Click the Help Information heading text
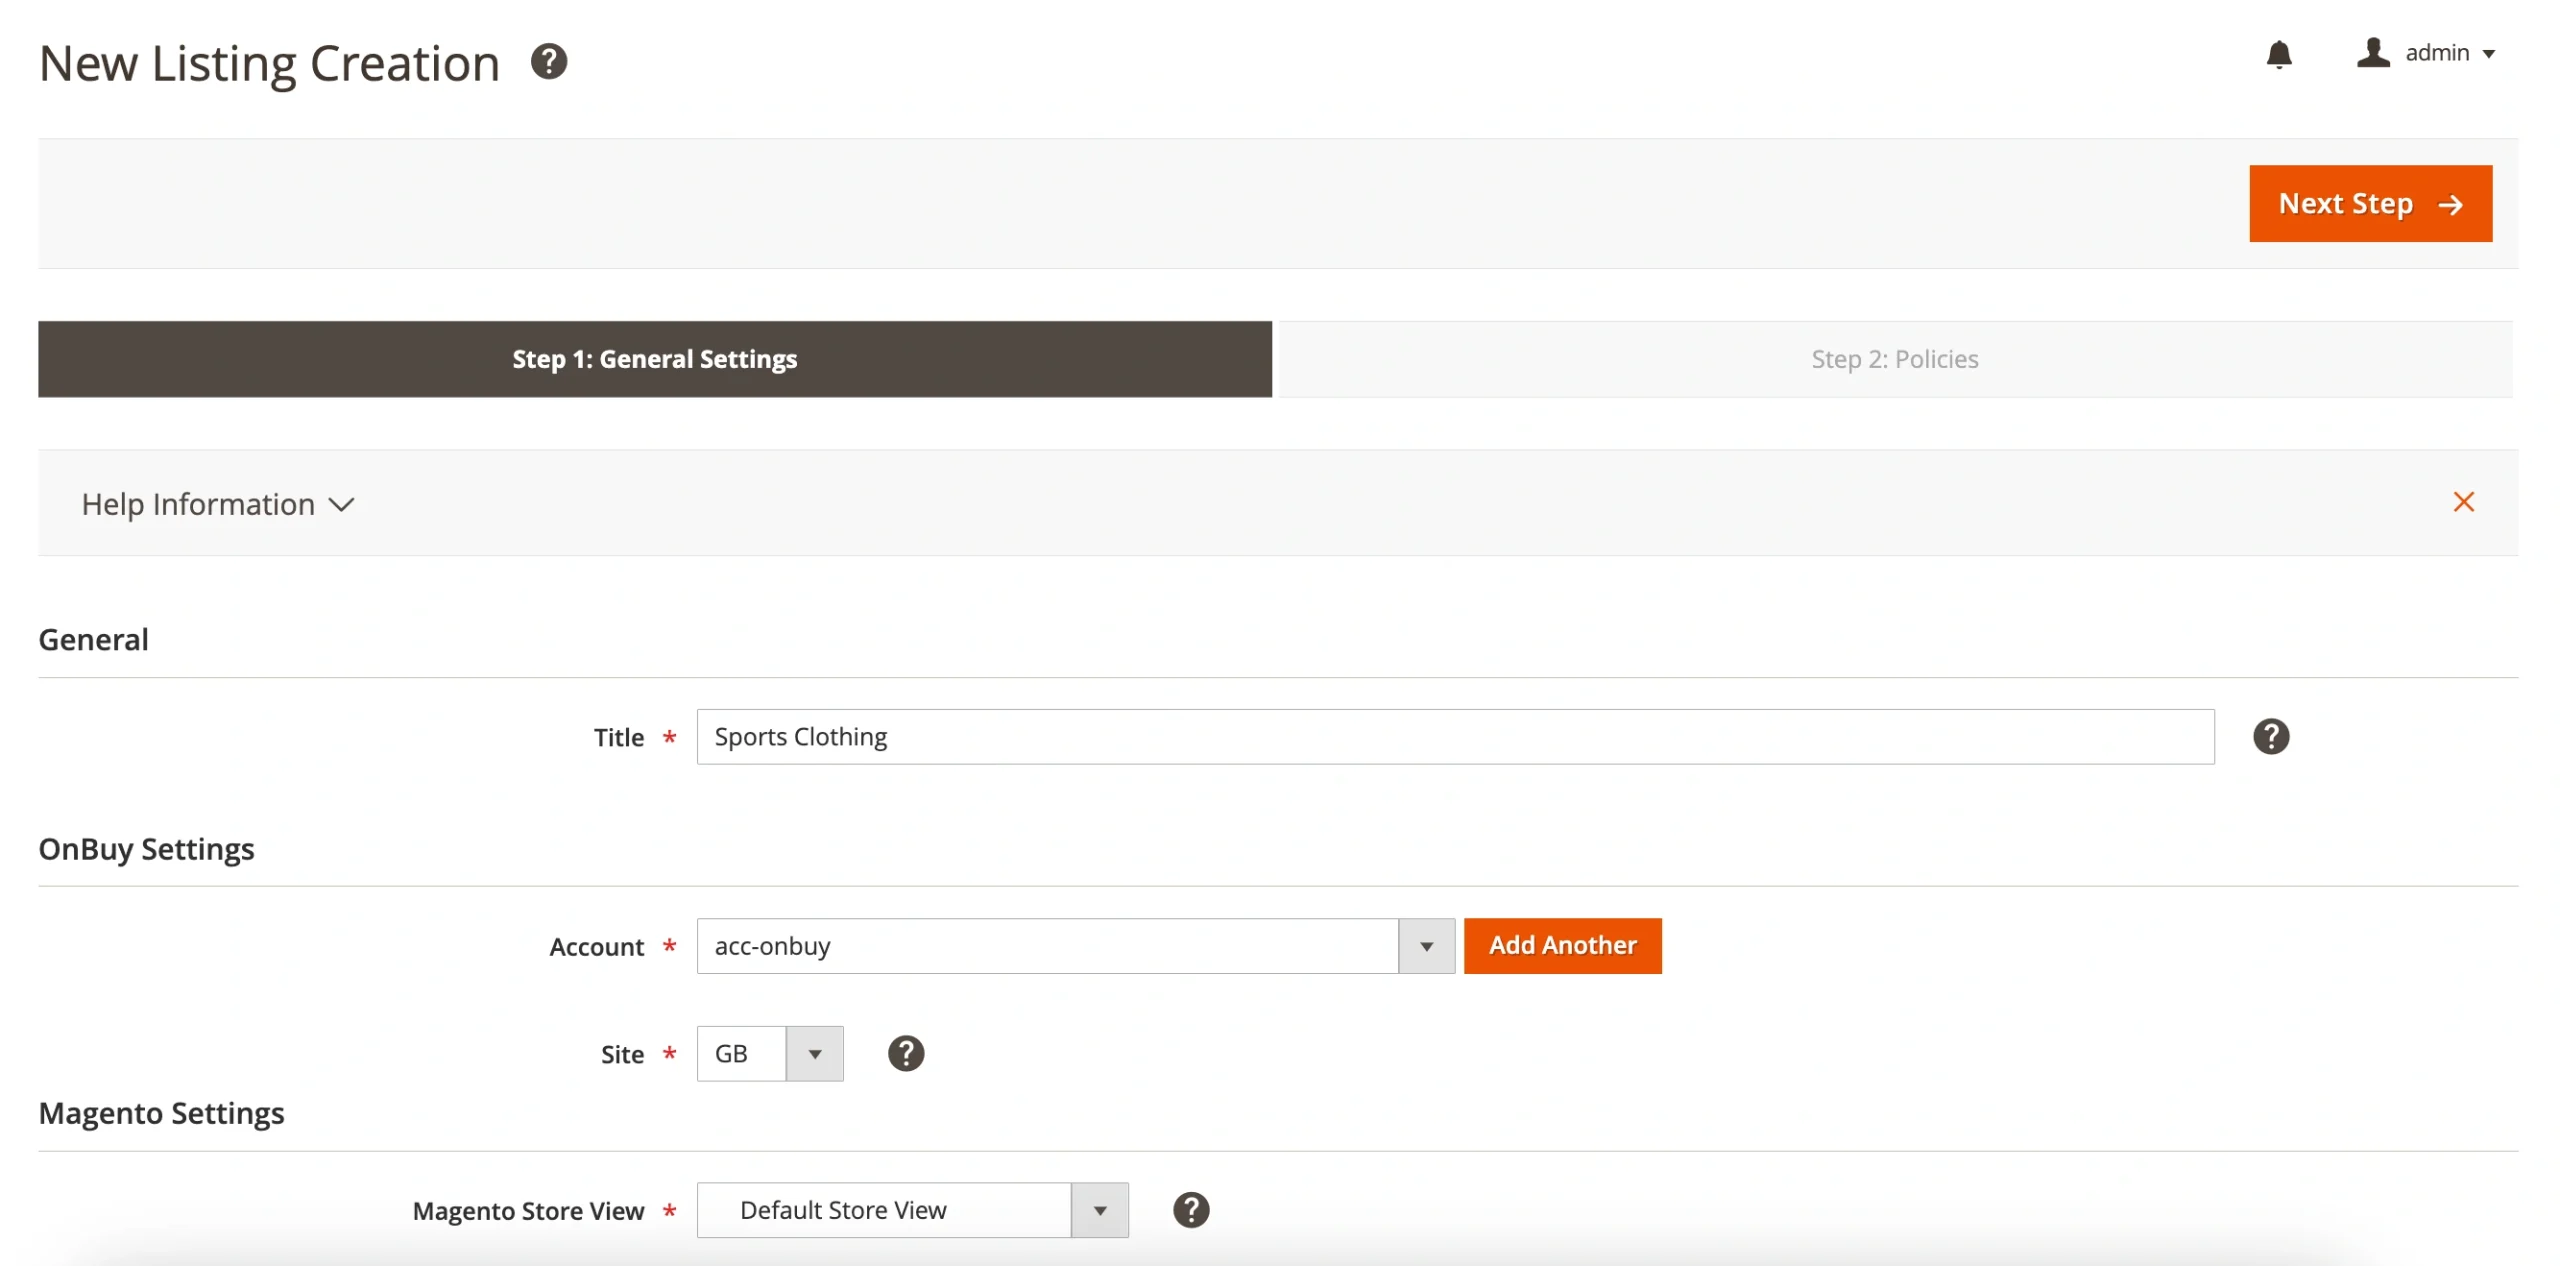2560x1266 pixels. [198, 504]
